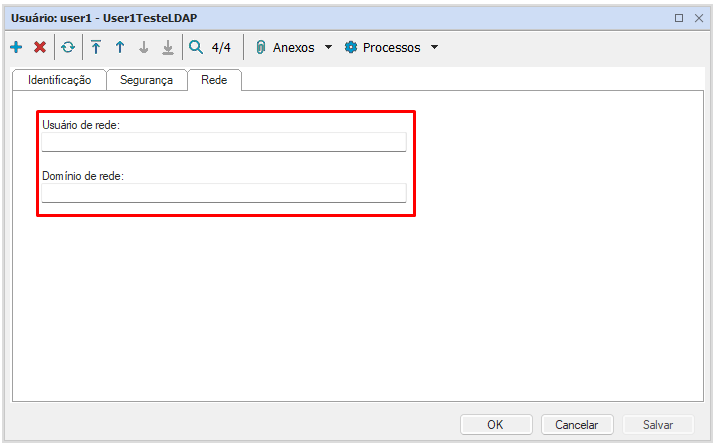Focus the Domínio de rede field
This screenshot has height=446, width=713.
224,193
